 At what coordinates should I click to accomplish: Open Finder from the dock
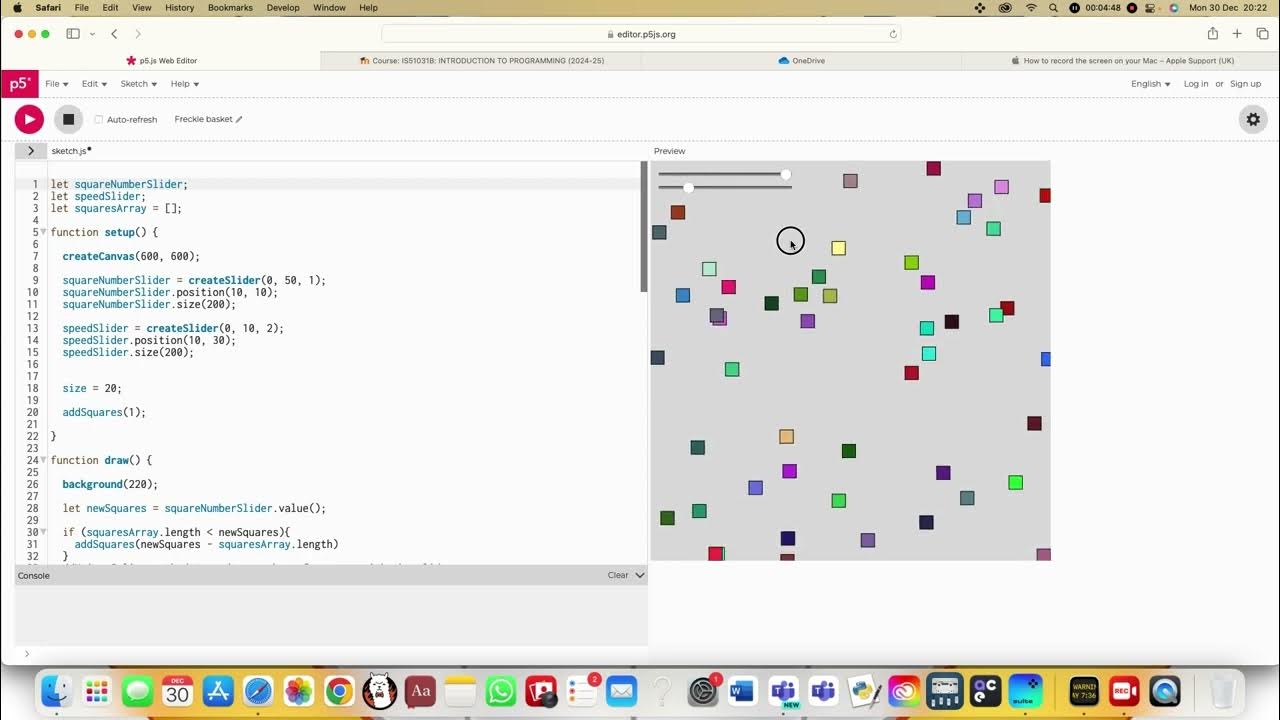57,691
